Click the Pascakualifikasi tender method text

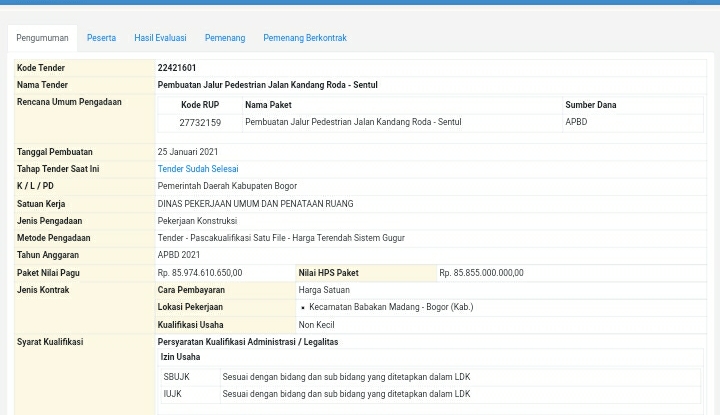pos(280,238)
